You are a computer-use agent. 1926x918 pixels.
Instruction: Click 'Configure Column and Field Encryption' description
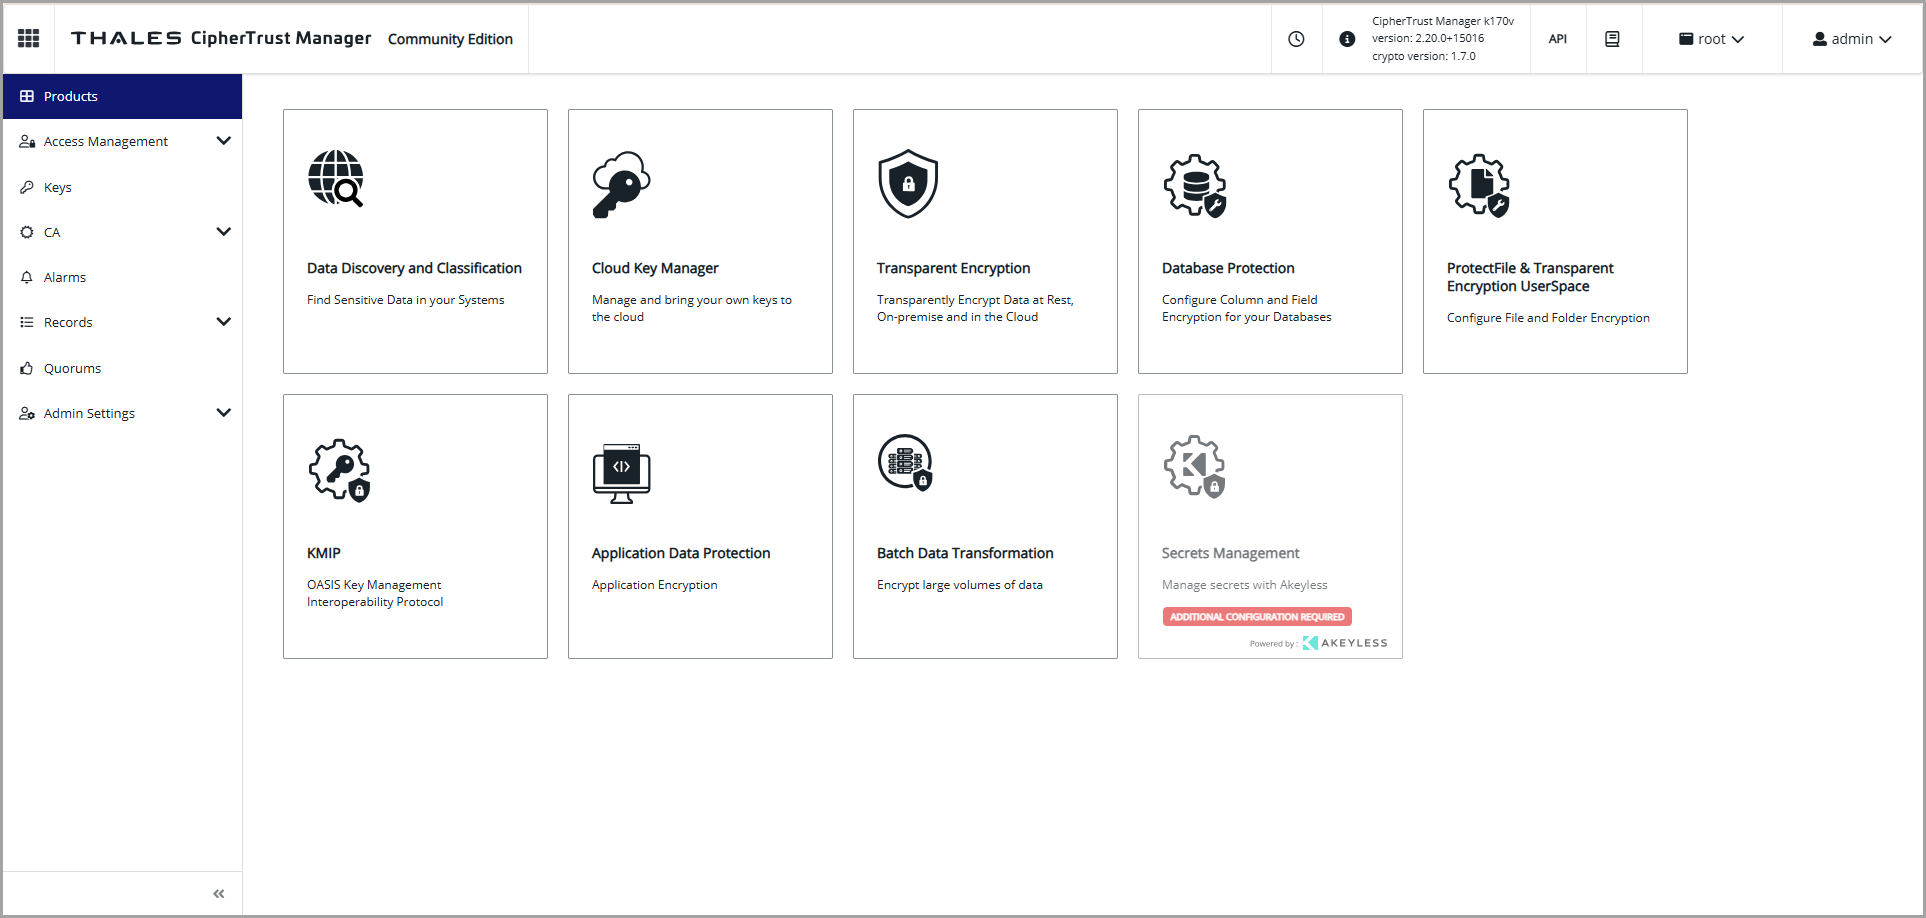point(1246,308)
